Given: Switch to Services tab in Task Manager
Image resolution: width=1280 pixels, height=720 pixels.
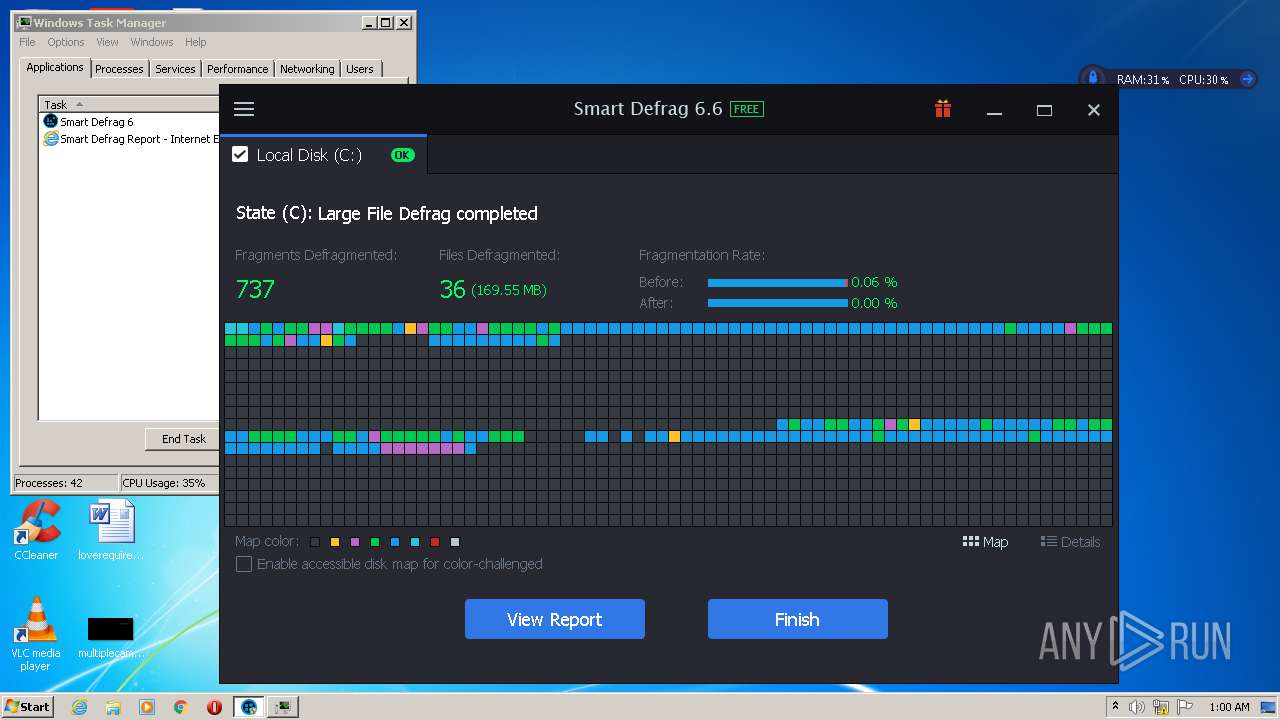Looking at the screenshot, I should tap(175, 69).
